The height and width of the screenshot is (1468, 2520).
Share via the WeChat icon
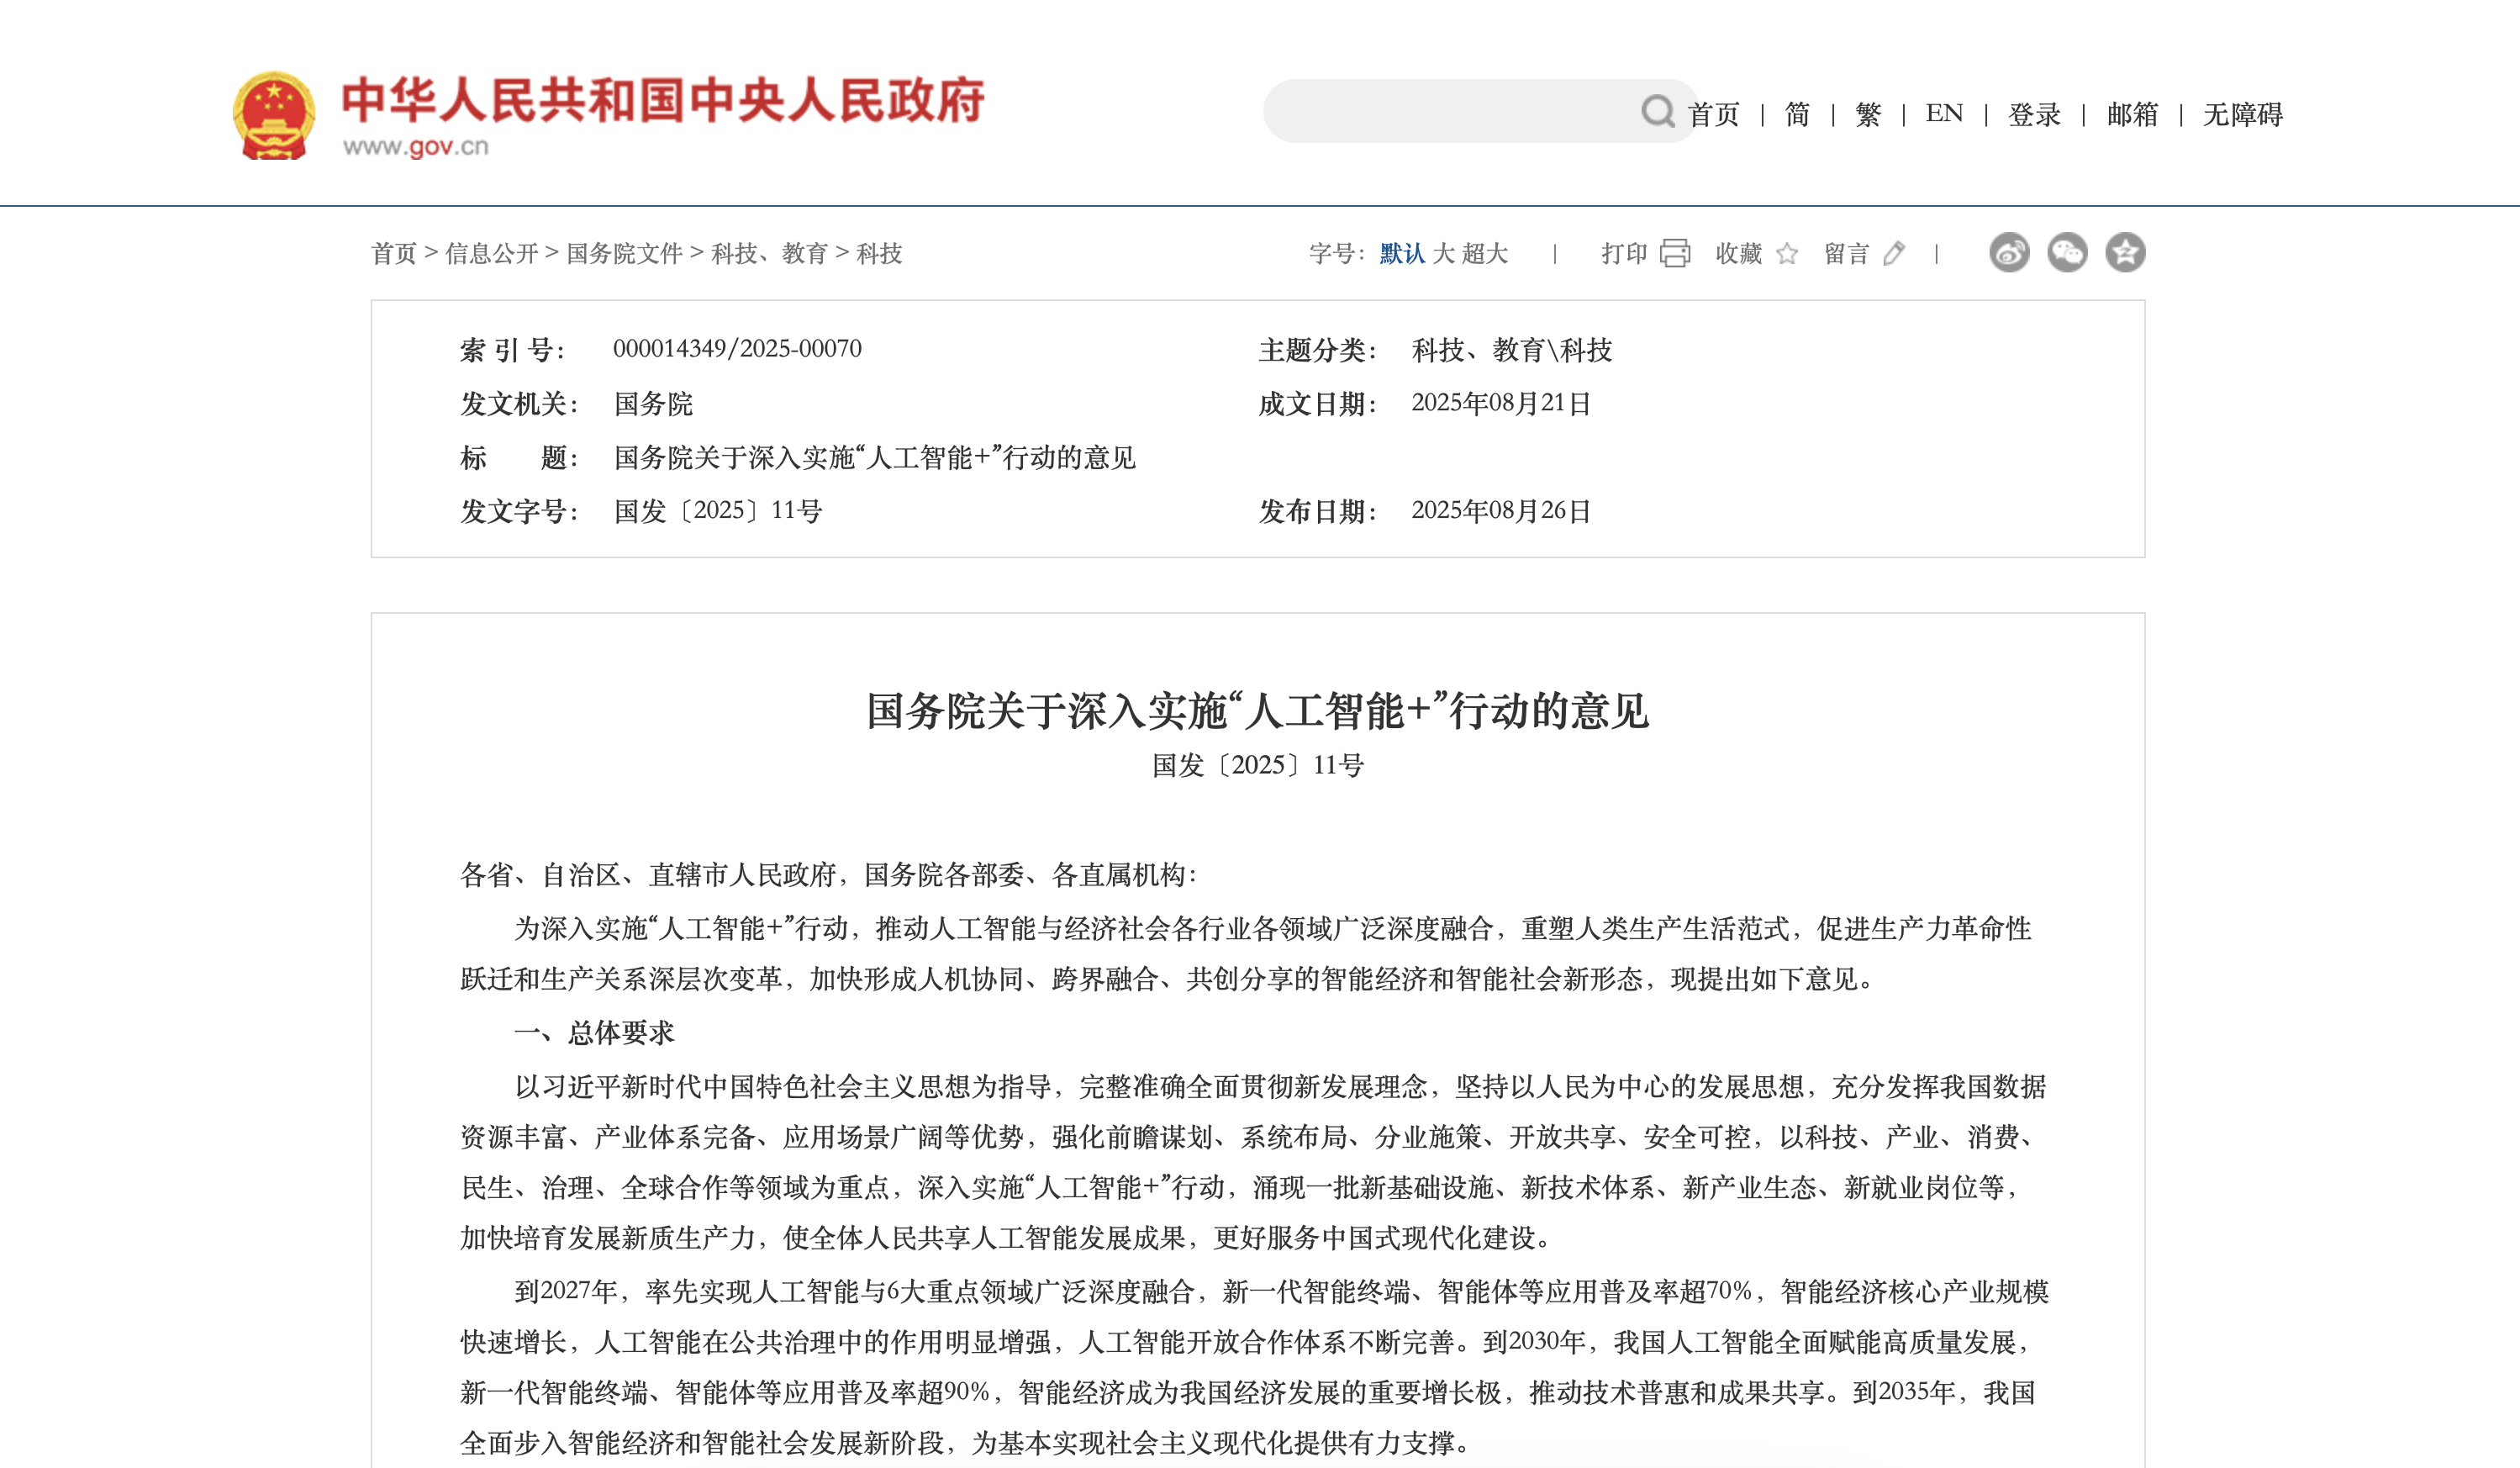2067,252
